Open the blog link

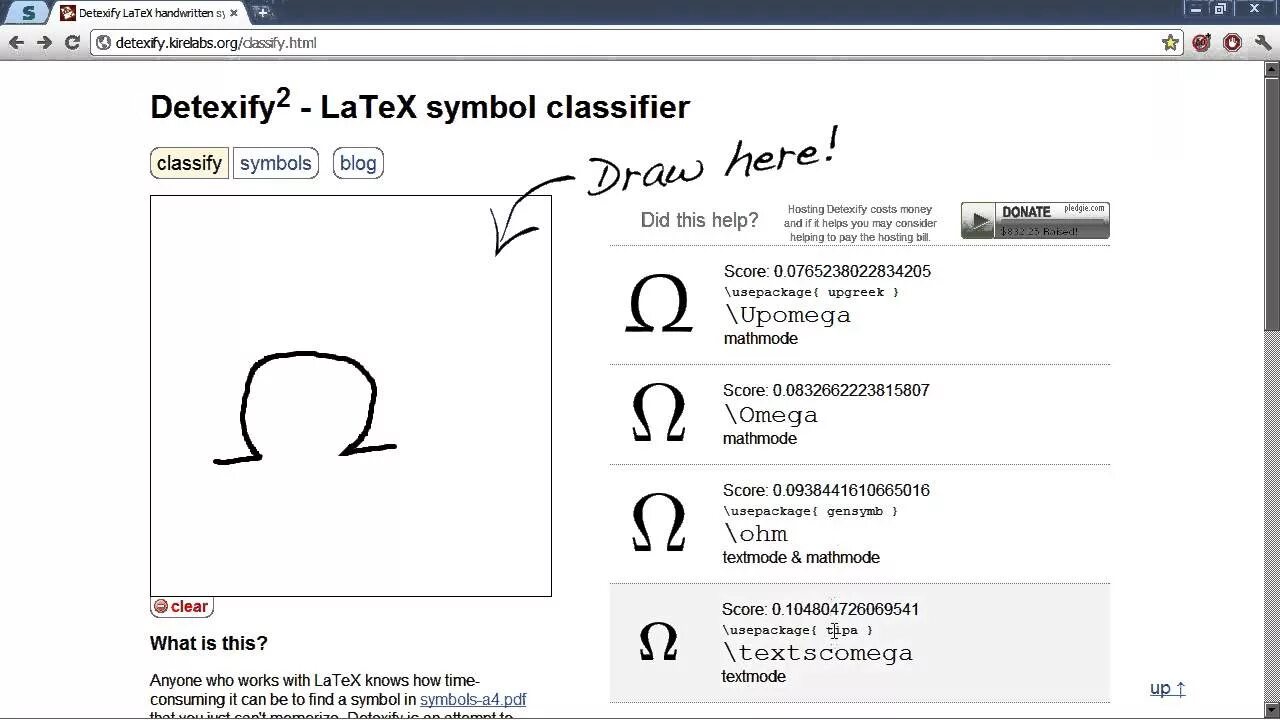point(358,163)
